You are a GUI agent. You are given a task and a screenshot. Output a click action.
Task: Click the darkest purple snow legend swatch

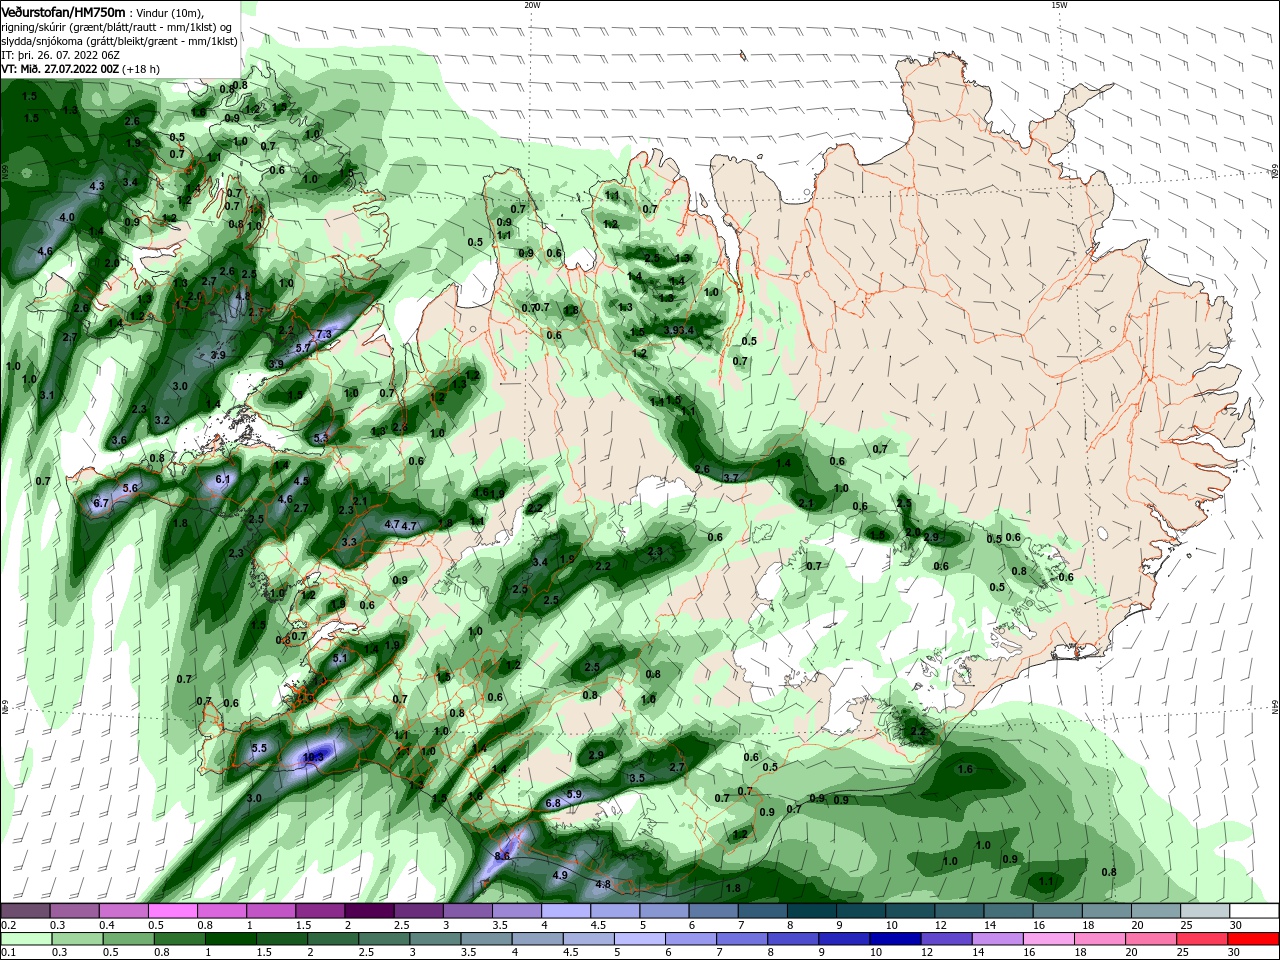(x=368, y=911)
